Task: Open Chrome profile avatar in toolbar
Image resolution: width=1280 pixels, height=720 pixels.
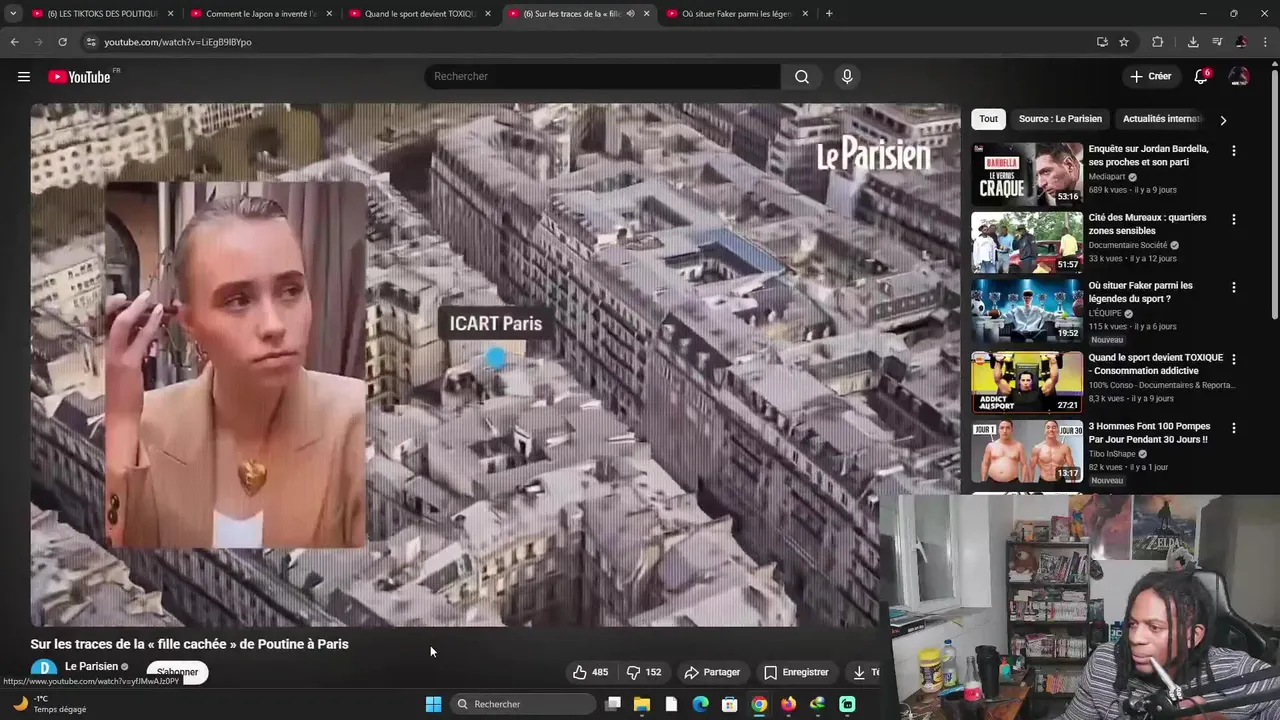Action: (x=1241, y=42)
